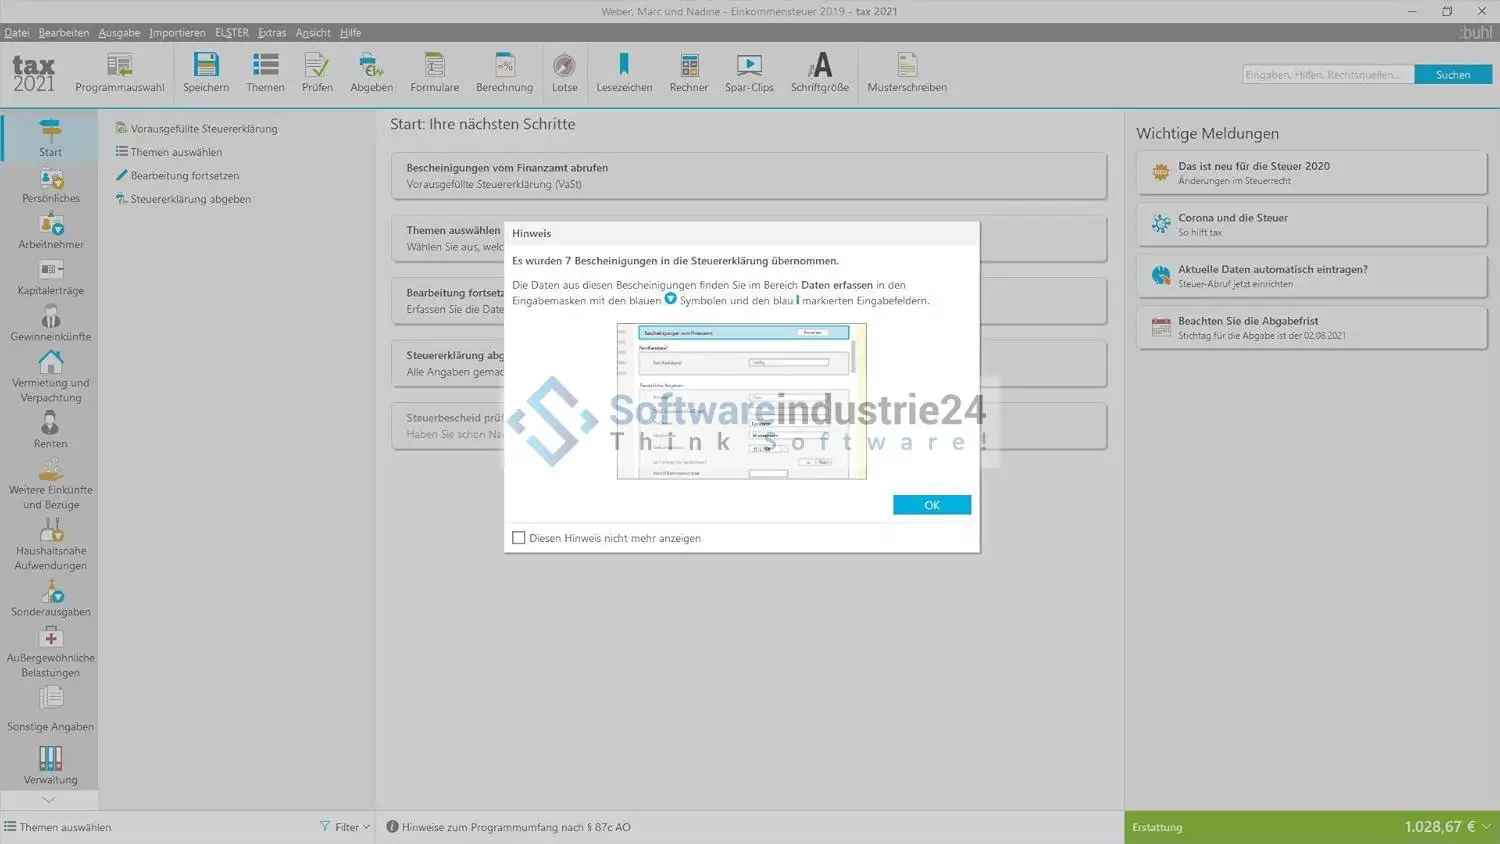Open the Filter dropdown
This screenshot has height=844, width=1500.
[x=345, y=827]
